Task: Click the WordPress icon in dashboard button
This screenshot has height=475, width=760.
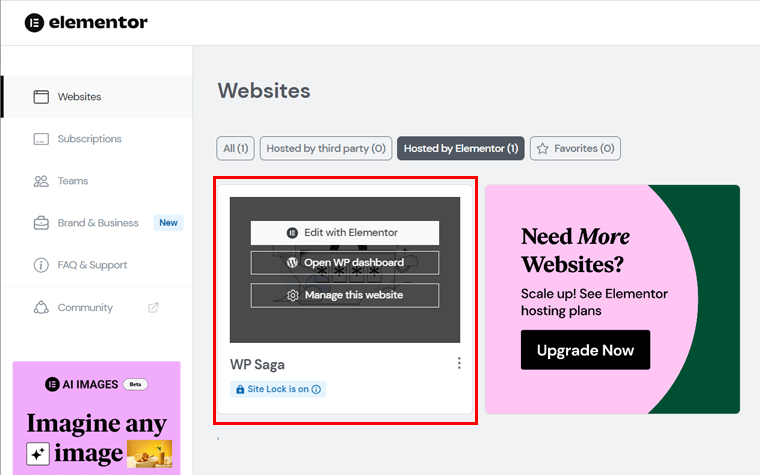Action: pyautogui.click(x=292, y=263)
